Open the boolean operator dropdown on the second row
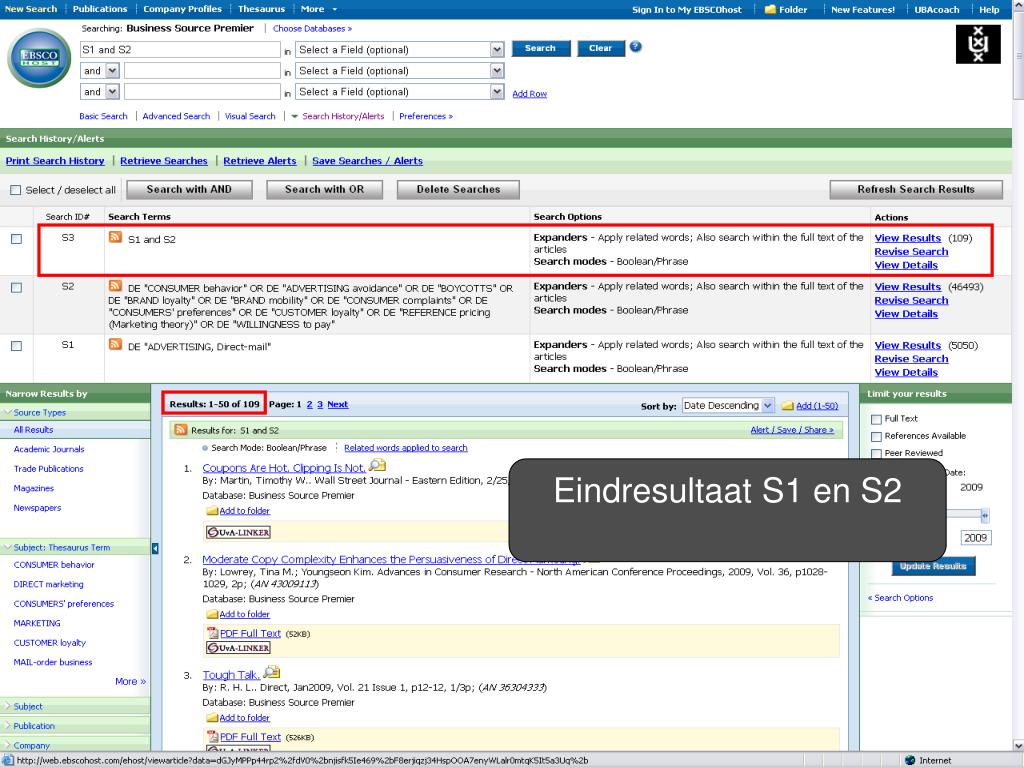This screenshot has height=768, width=1024. (100, 71)
